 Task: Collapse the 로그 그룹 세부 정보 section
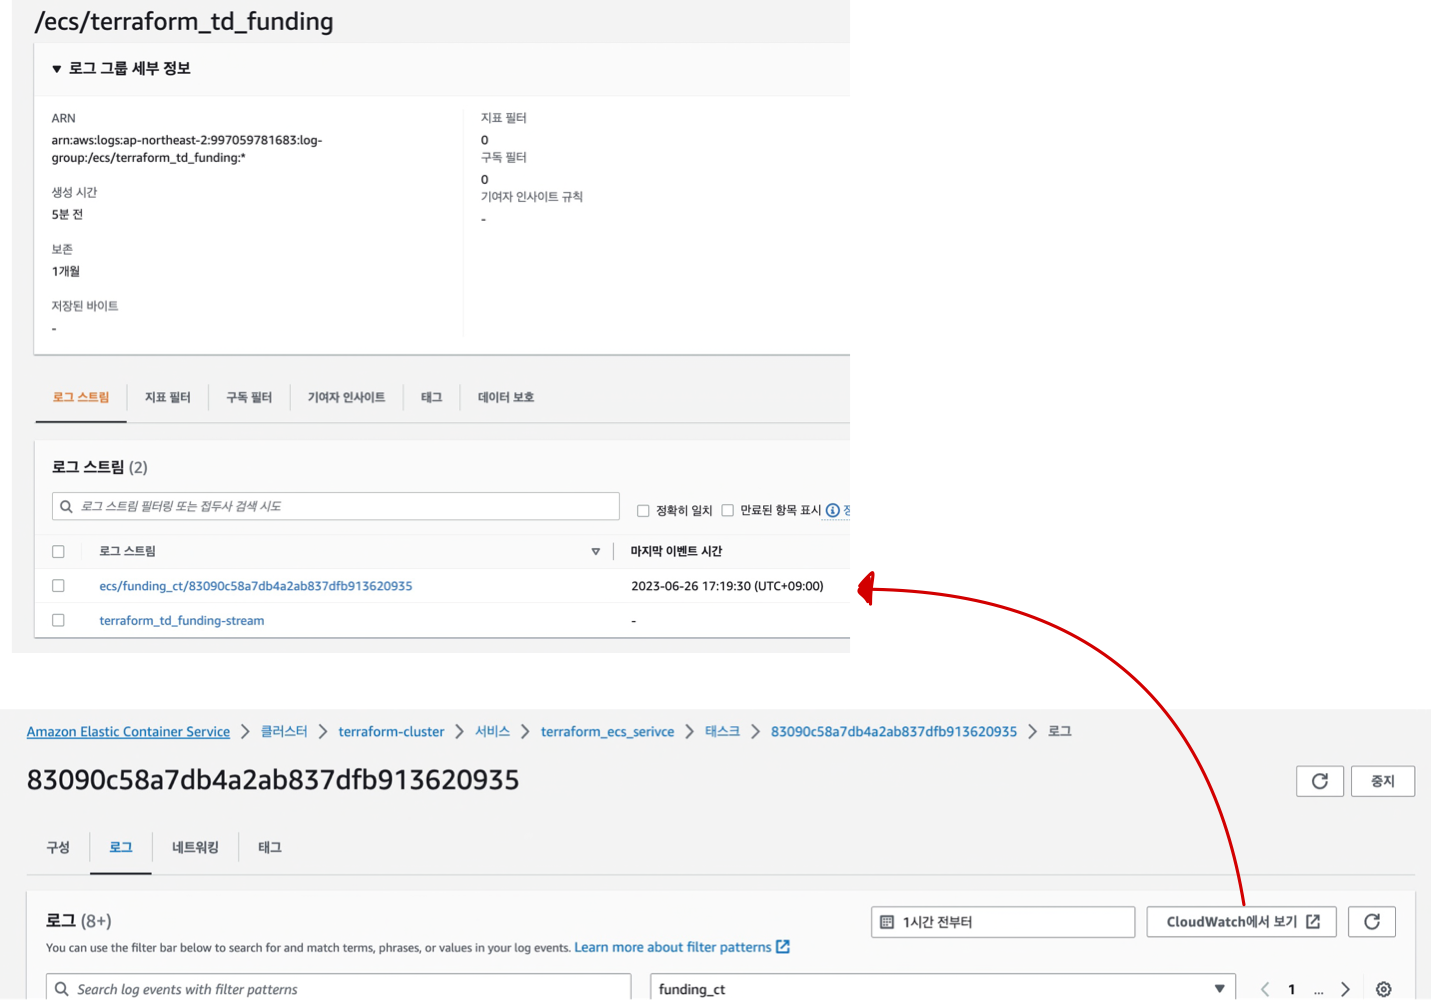click(x=57, y=69)
